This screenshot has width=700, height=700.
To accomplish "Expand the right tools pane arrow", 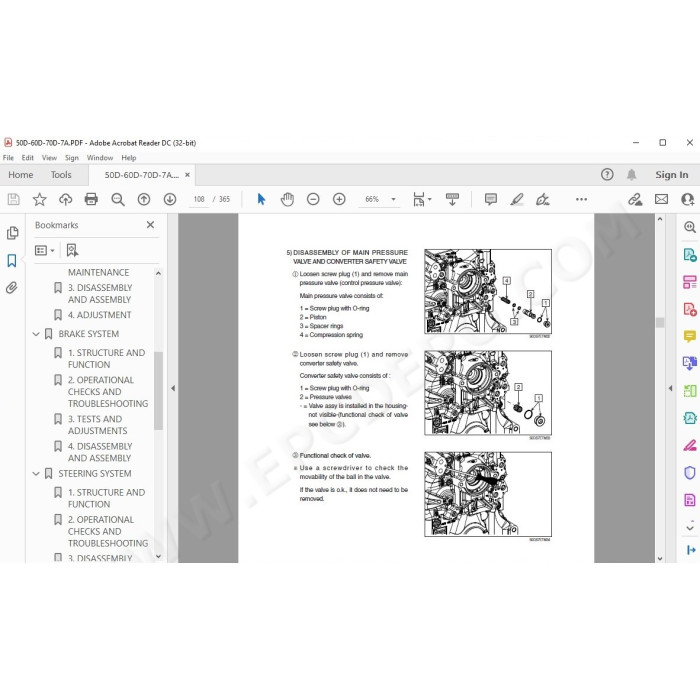I will click(x=670, y=388).
